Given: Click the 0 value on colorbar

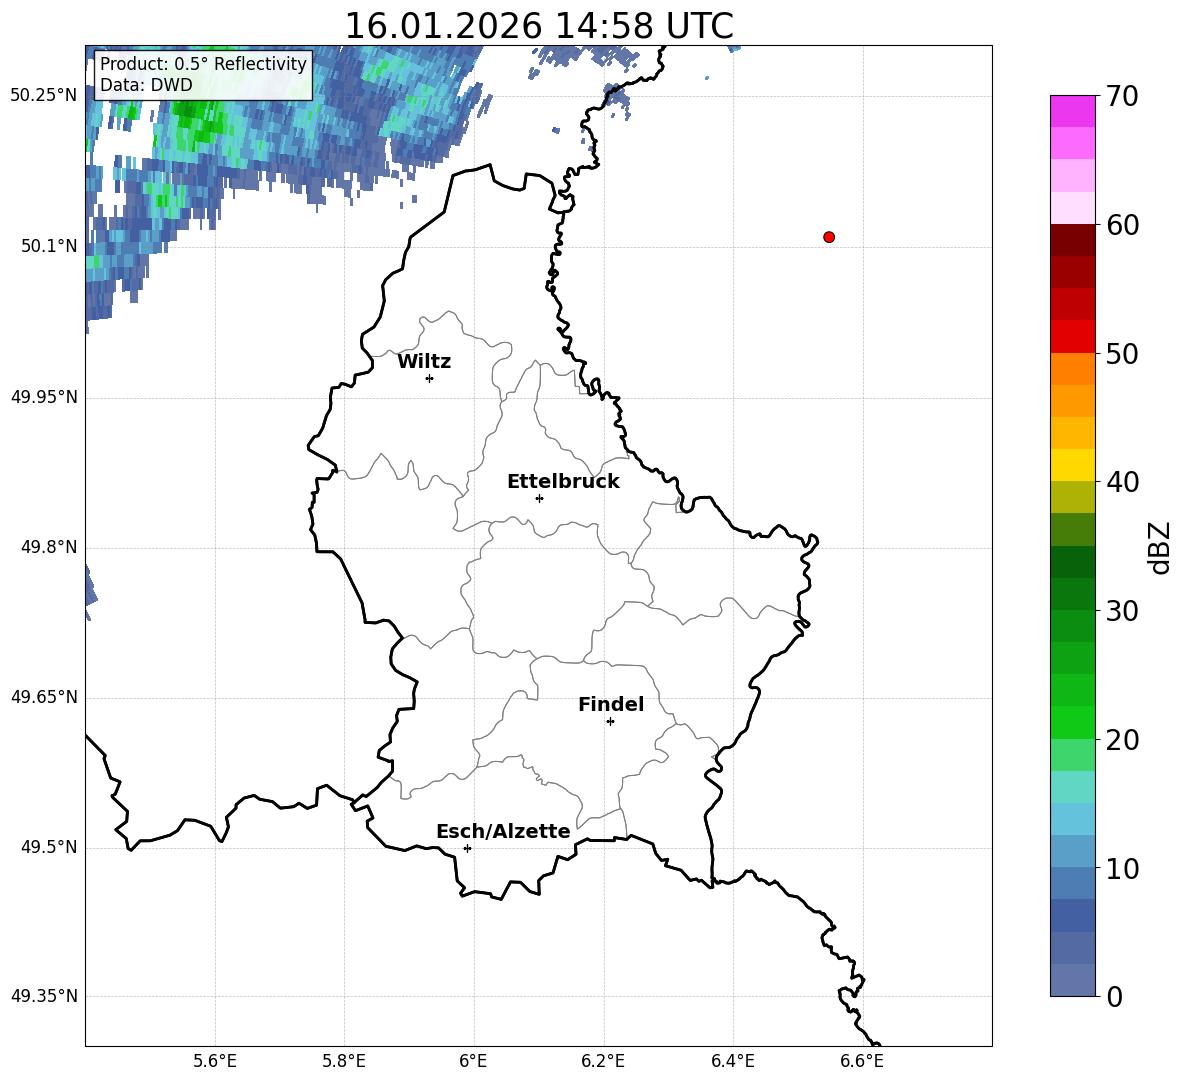Looking at the screenshot, I should 1115,997.
